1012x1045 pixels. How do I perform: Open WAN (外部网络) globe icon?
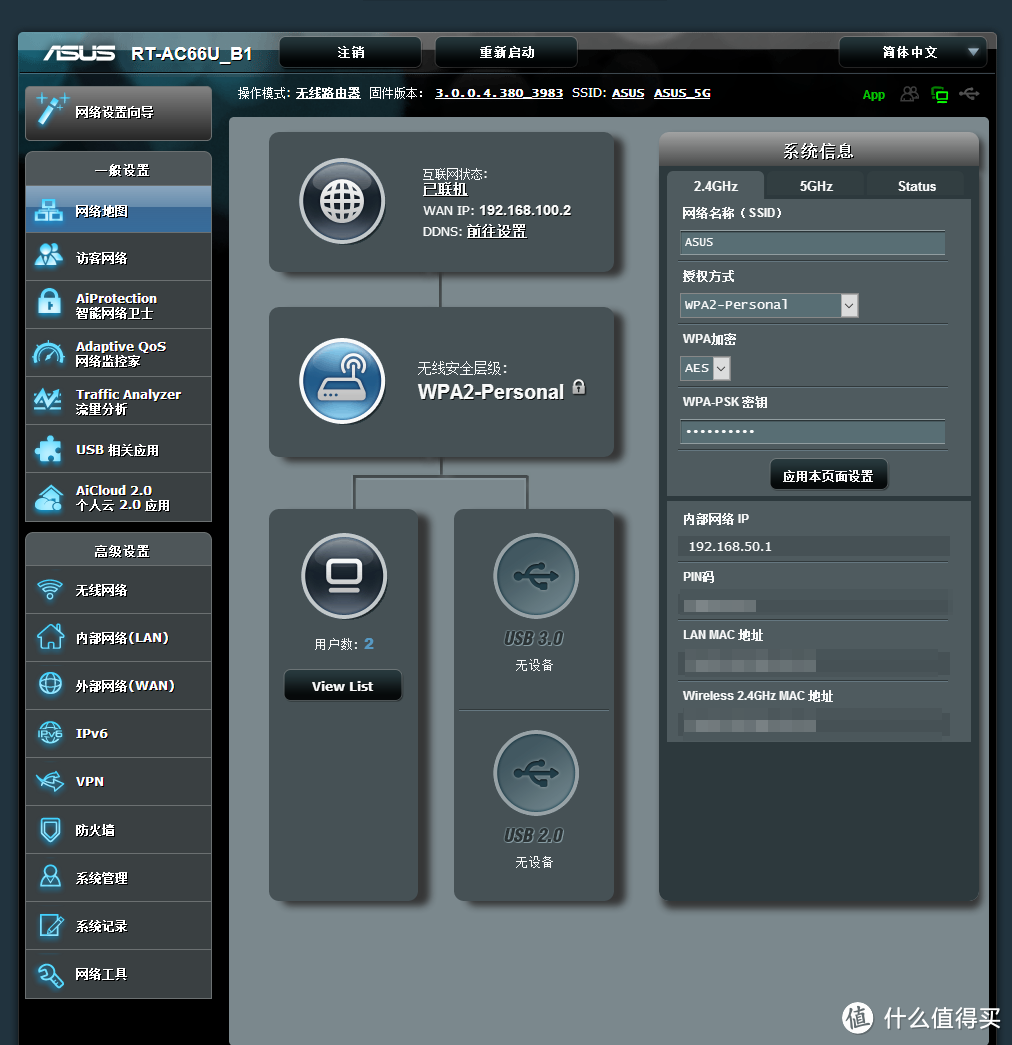tap(50, 684)
